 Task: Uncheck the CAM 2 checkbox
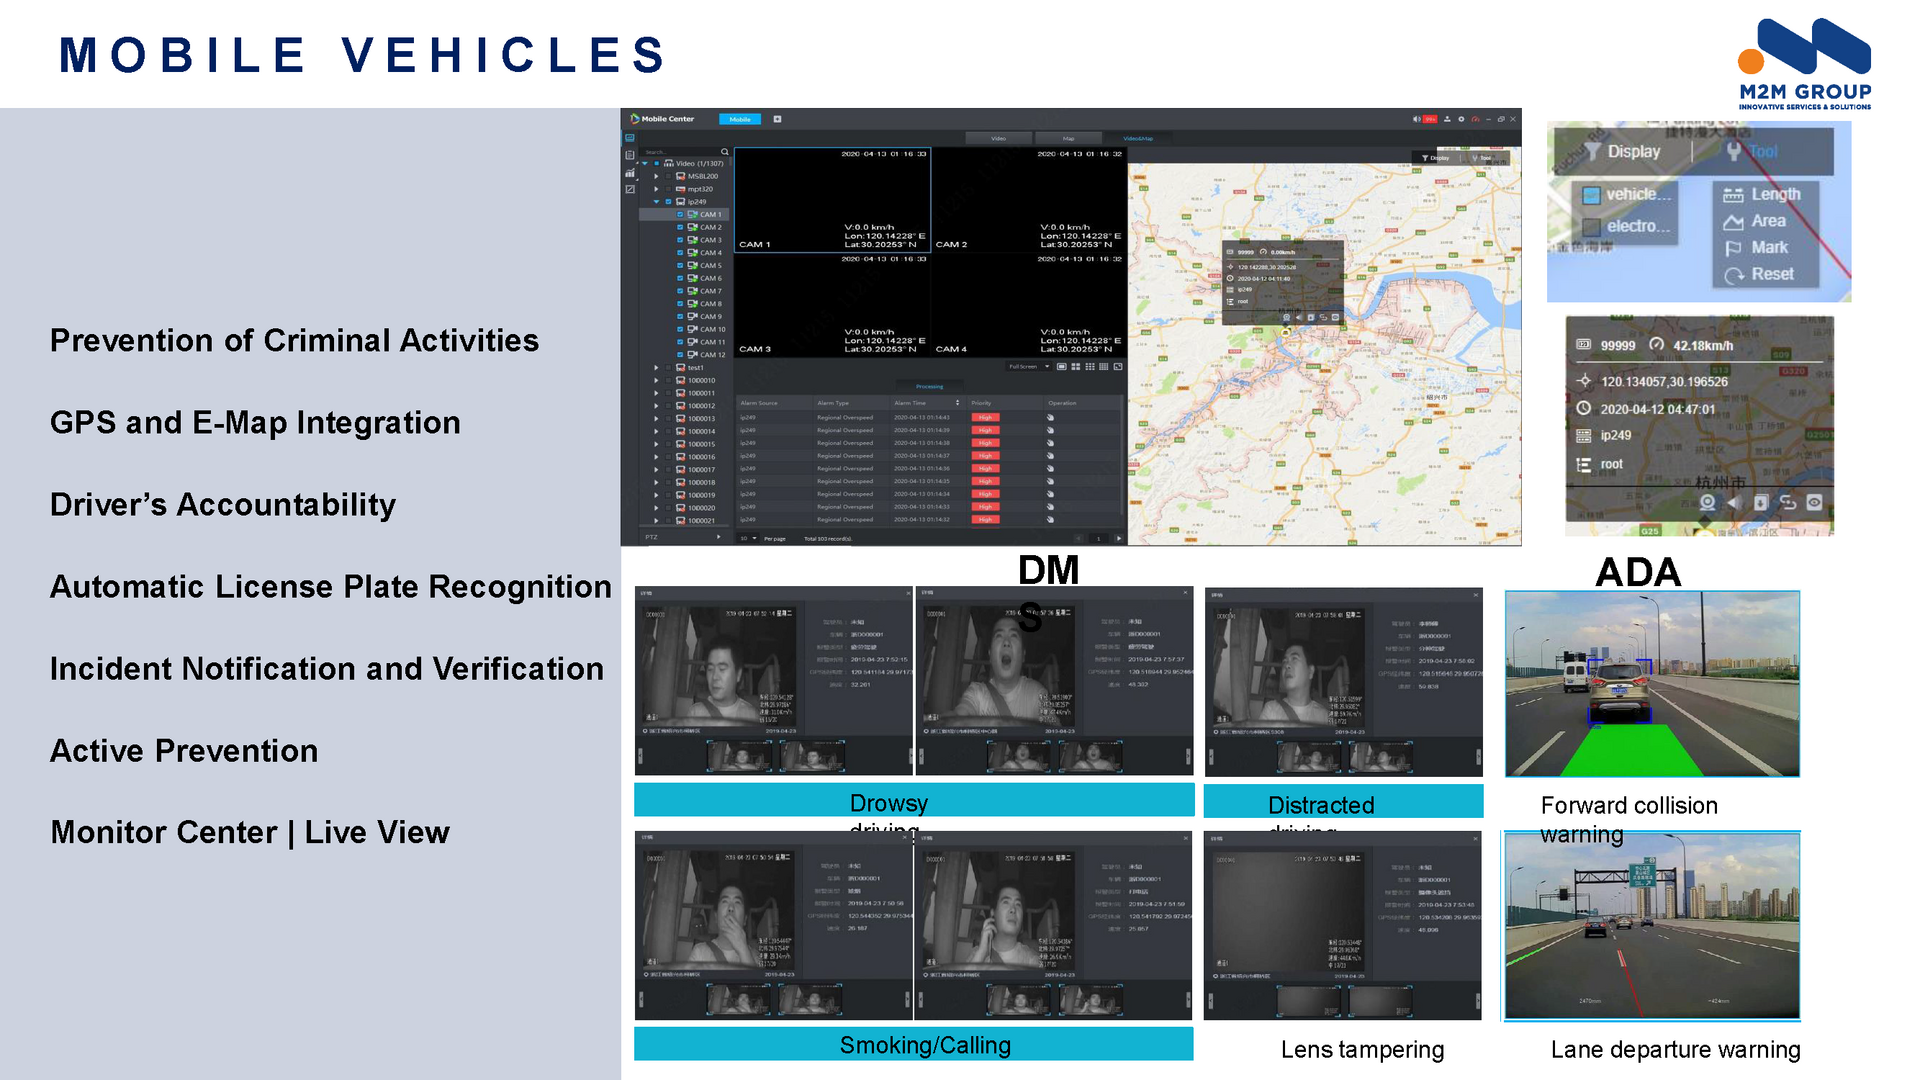(x=681, y=227)
